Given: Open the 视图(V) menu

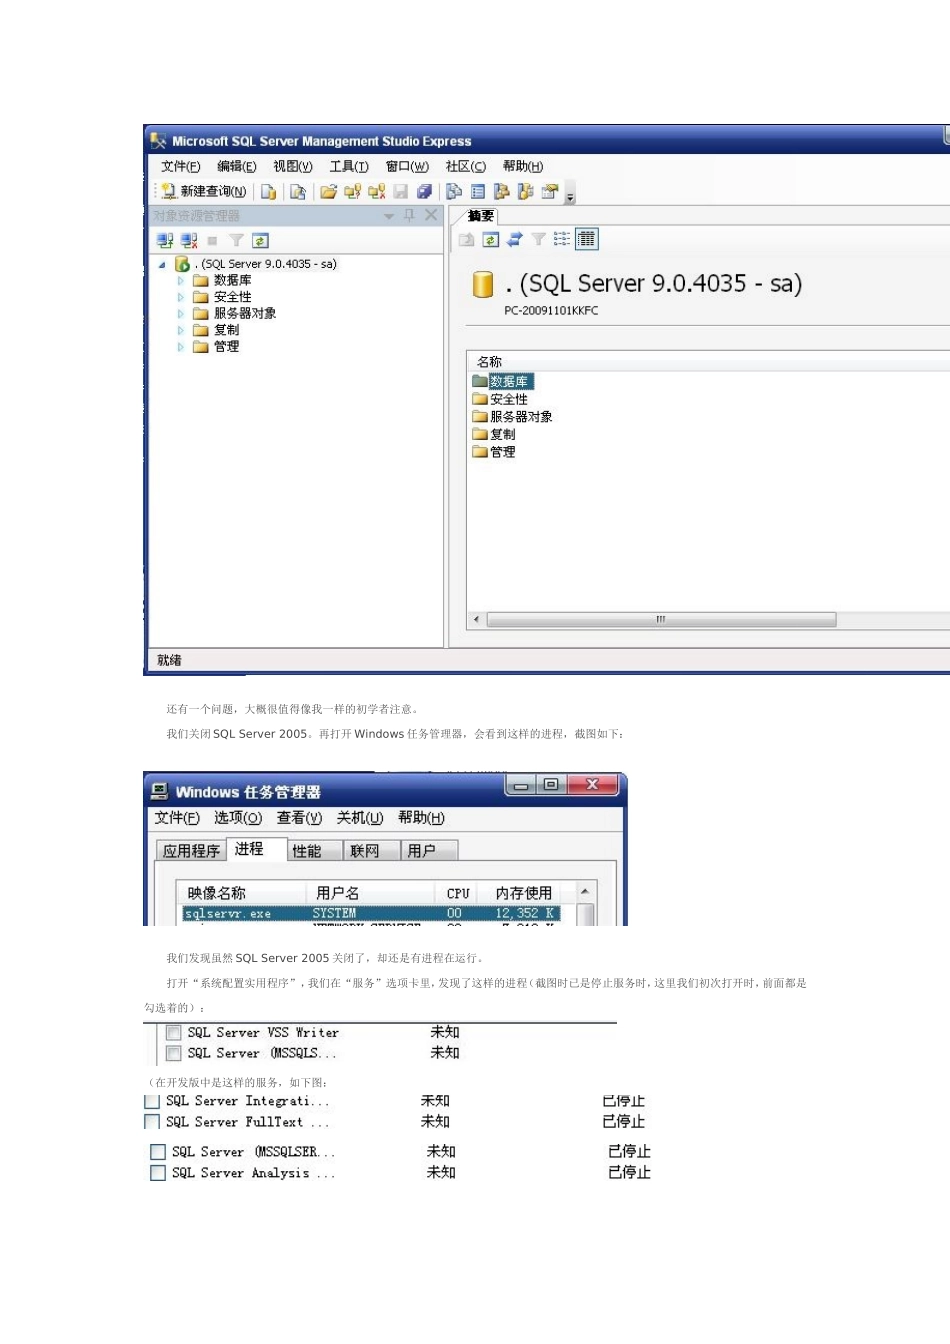Looking at the screenshot, I should (x=293, y=166).
